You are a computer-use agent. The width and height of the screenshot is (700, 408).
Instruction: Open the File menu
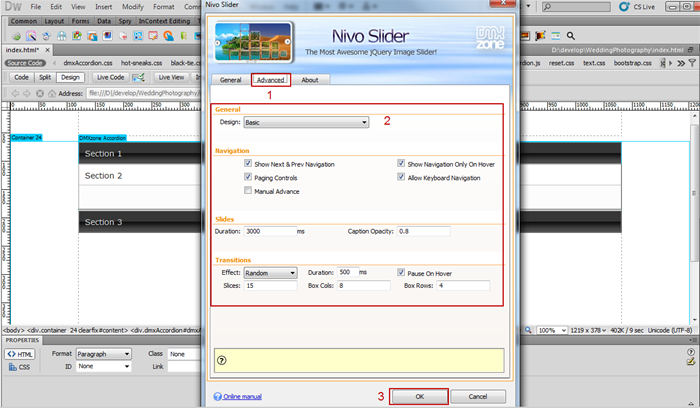coord(36,7)
